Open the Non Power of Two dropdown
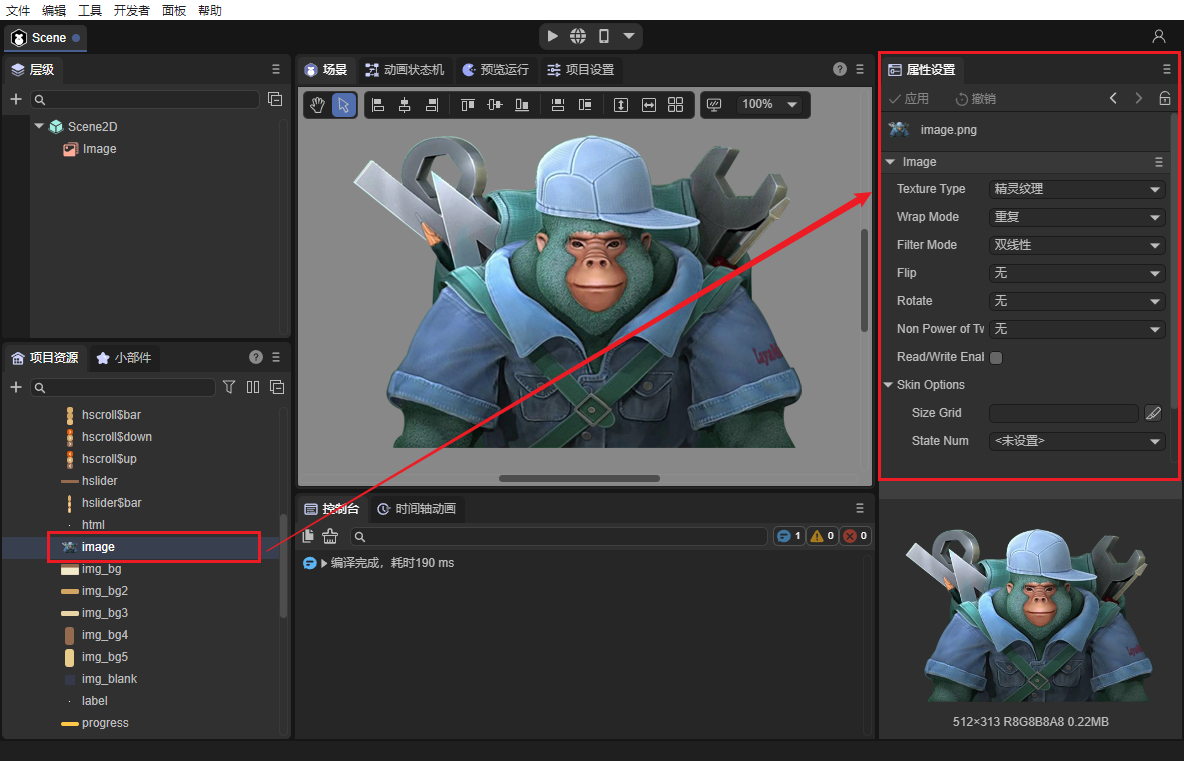The image size is (1184, 761). tap(1077, 329)
